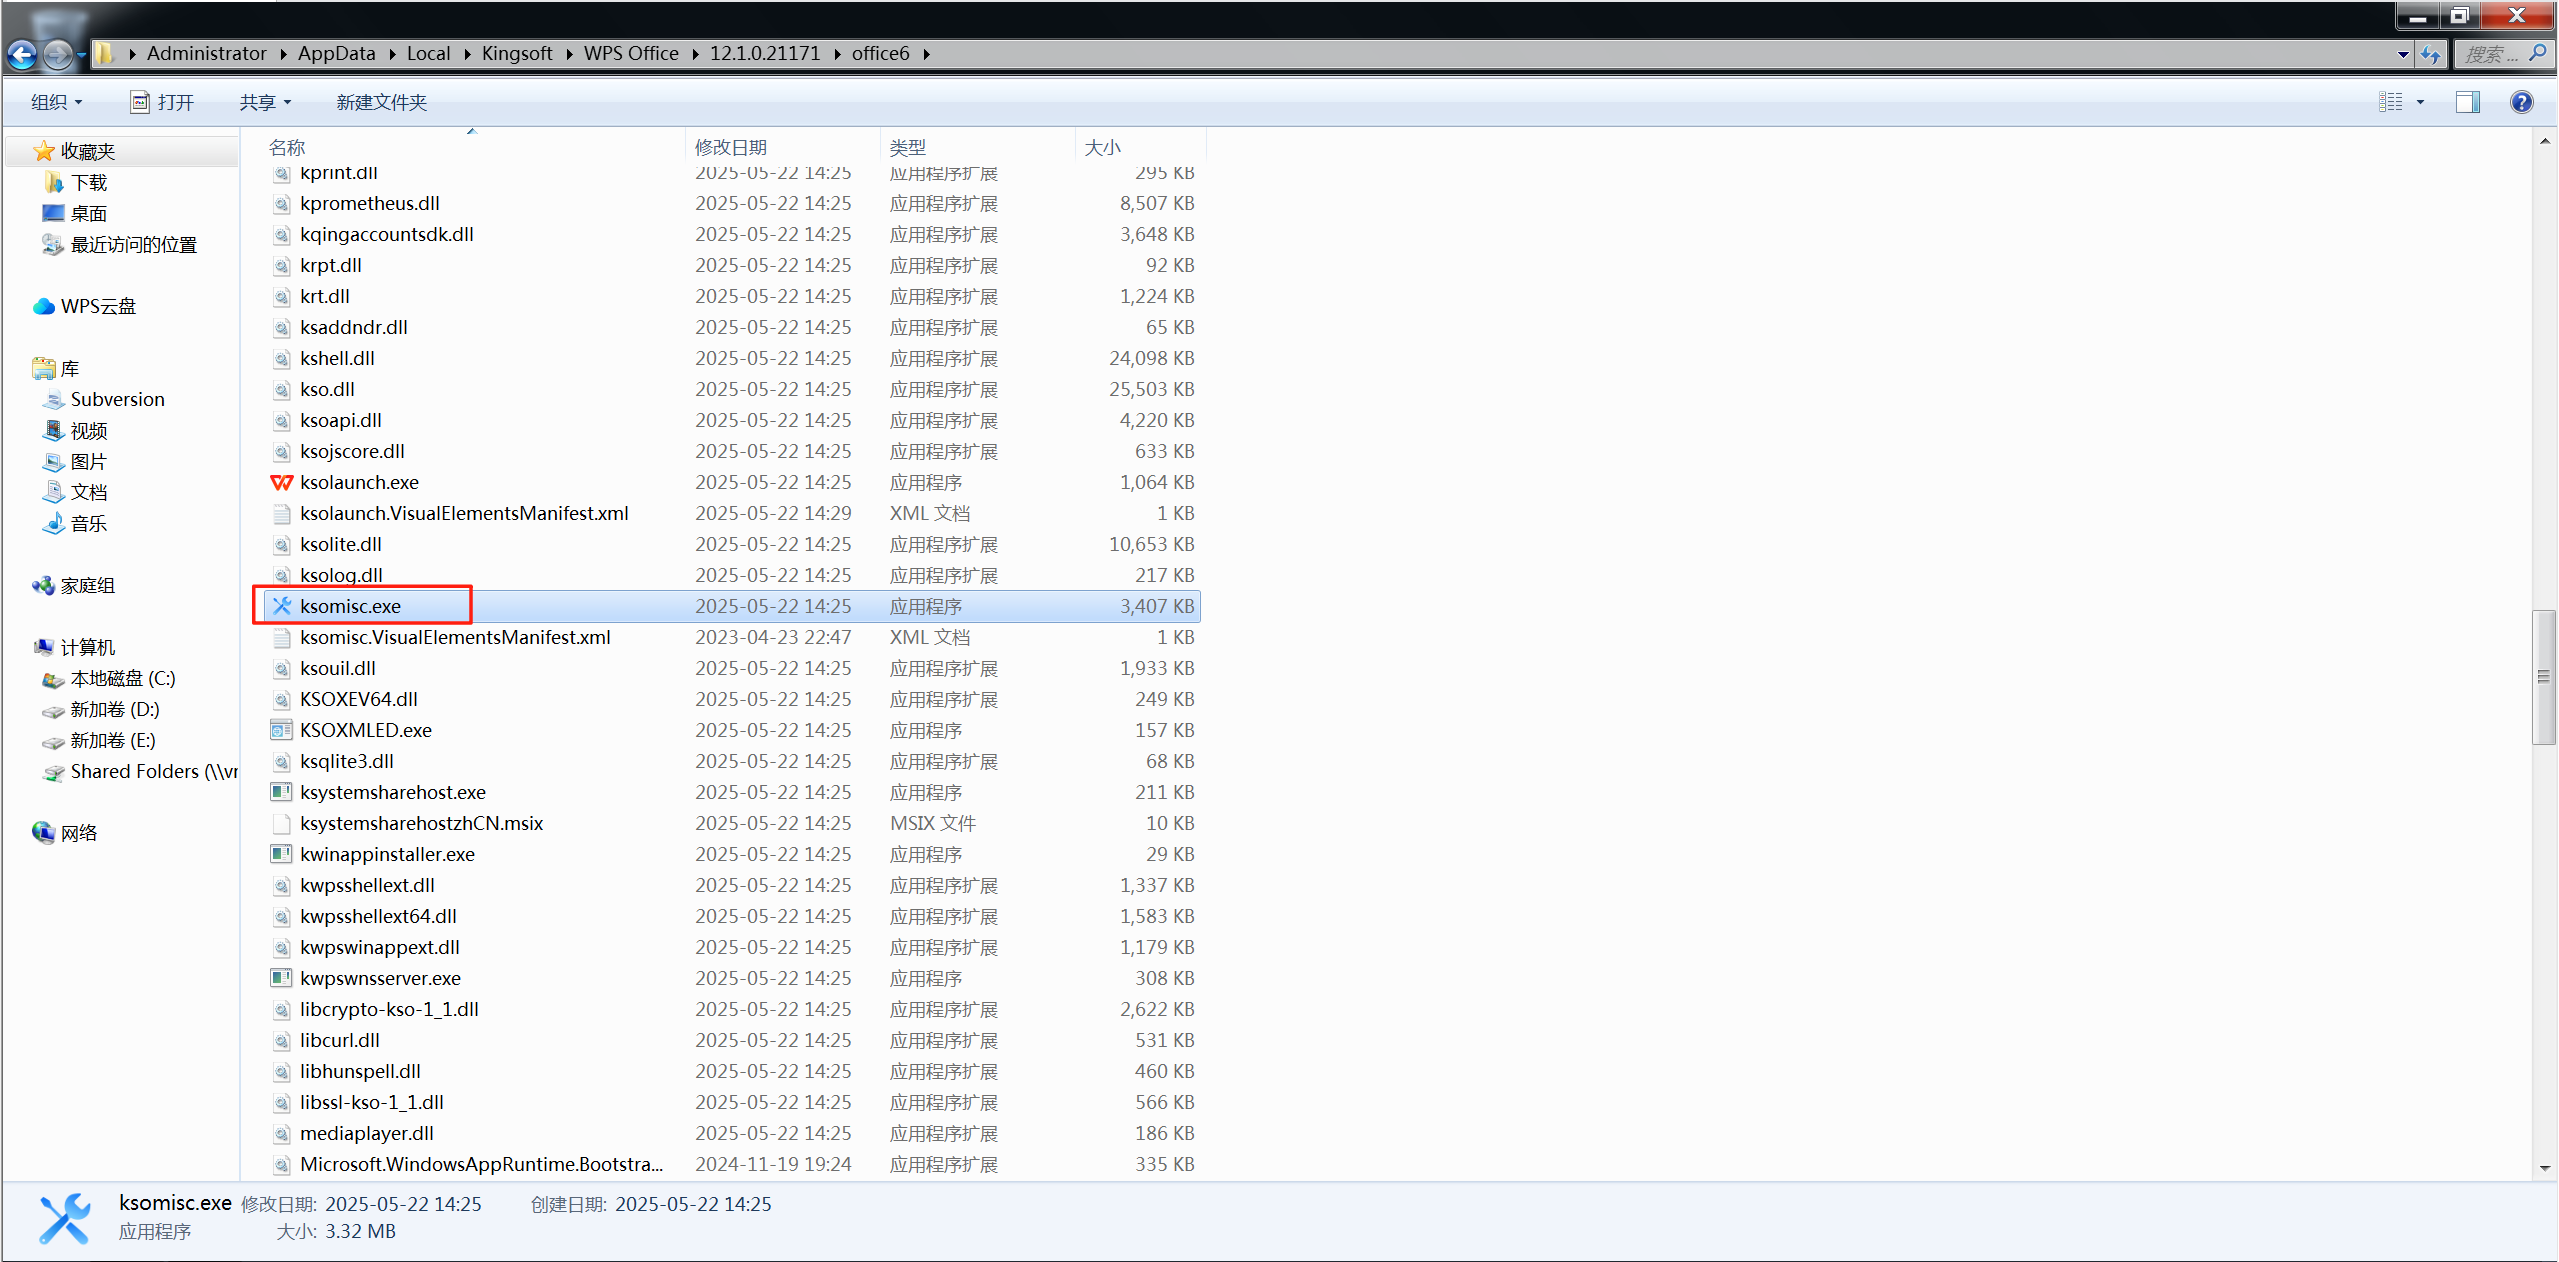Screen dimensions: 2559x1262
Task: Click 新建文件夹 button
Action: (x=381, y=102)
